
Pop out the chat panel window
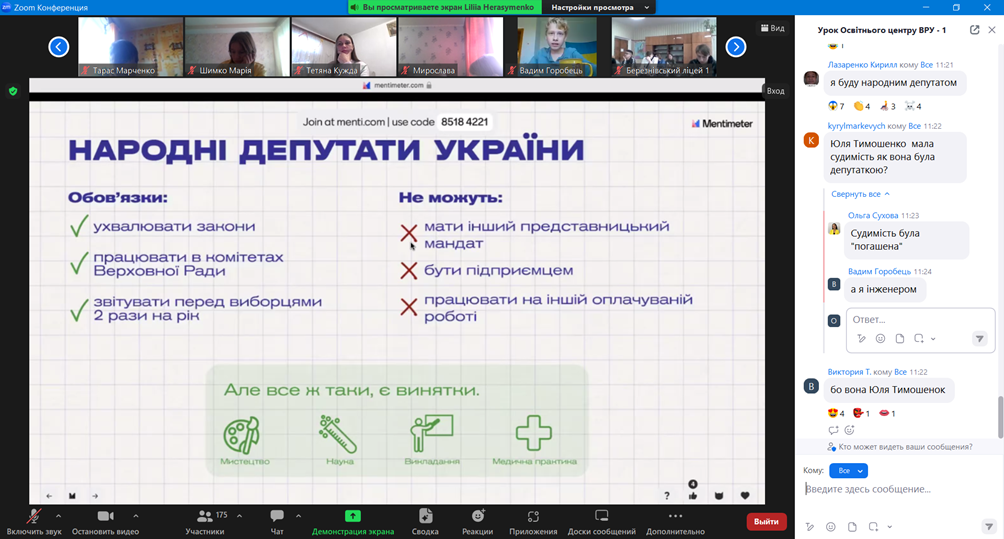point(974,30)
